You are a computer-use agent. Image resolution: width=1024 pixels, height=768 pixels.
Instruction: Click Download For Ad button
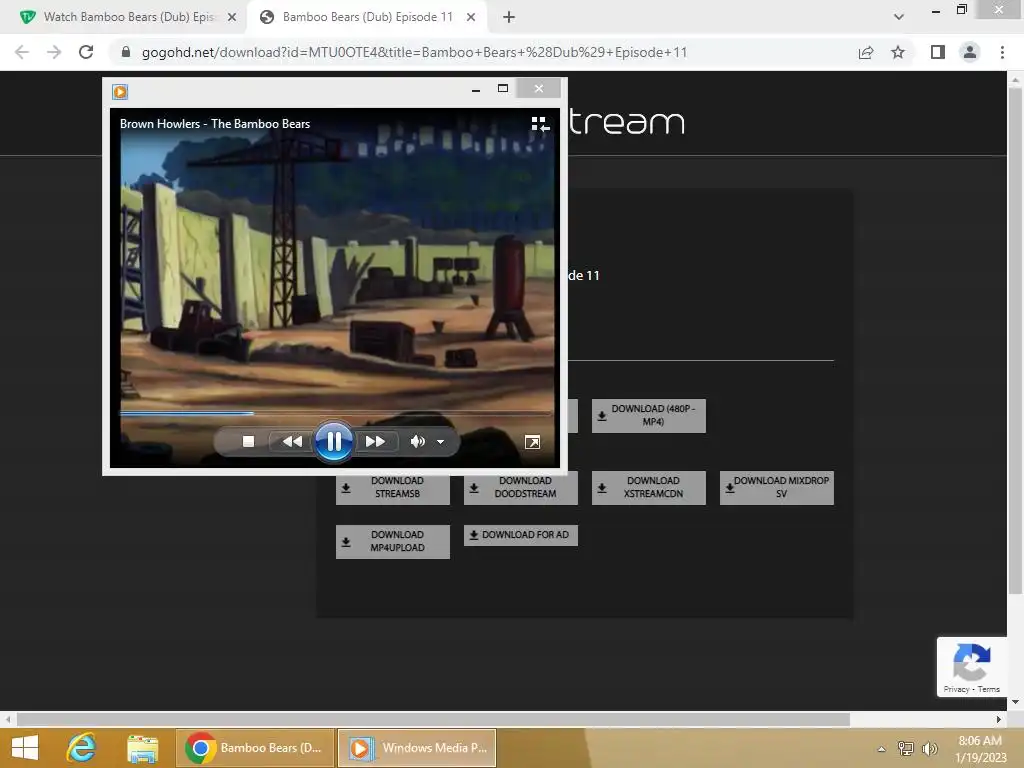point(520,535)
